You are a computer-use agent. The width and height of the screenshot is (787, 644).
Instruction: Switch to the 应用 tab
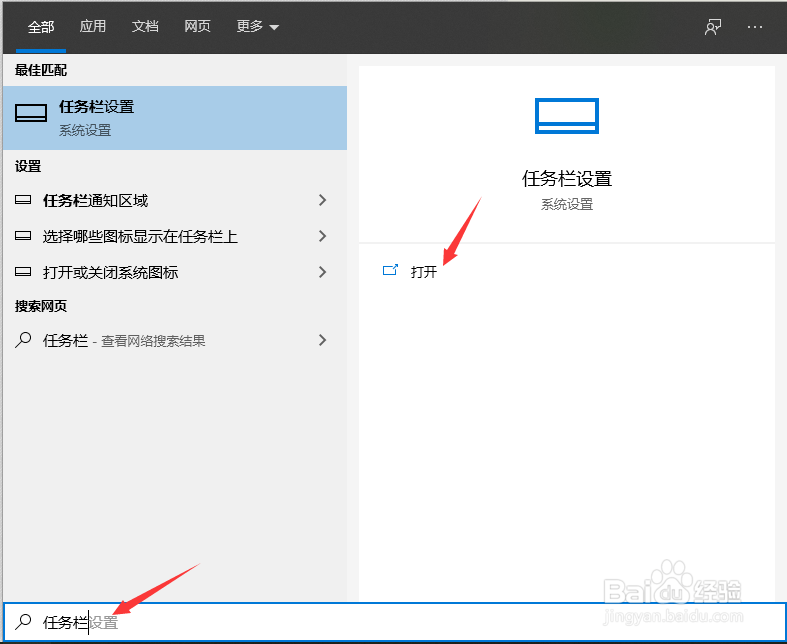click(93, 26)
